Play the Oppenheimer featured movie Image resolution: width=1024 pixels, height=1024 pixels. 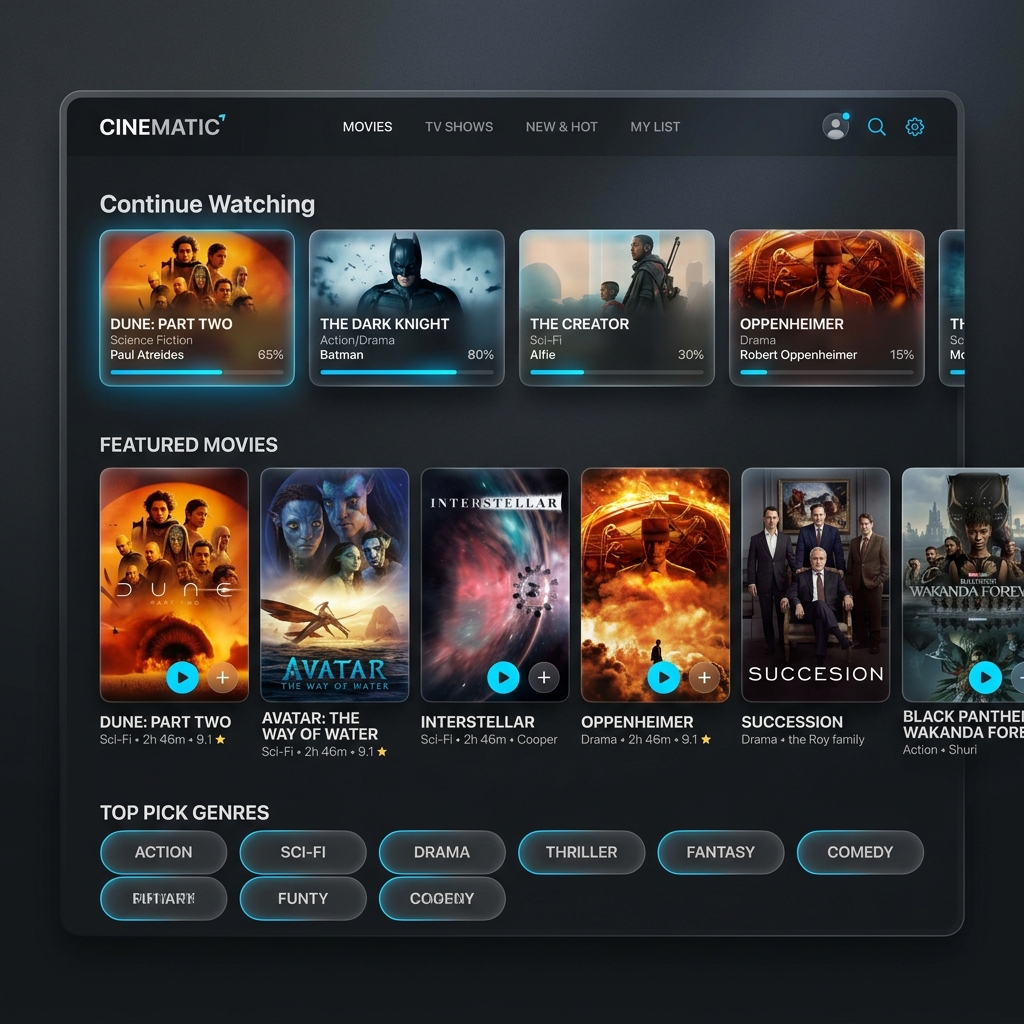(664, 677)
